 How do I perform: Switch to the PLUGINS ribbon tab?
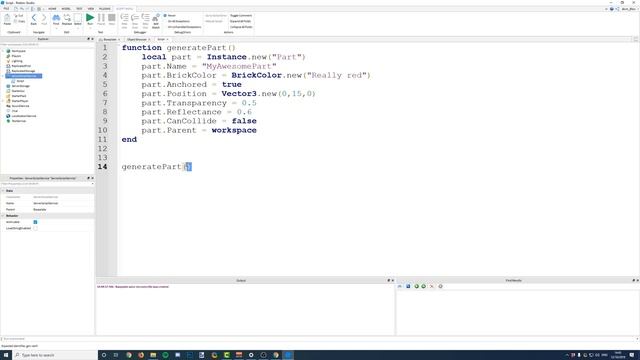(104, 9)
